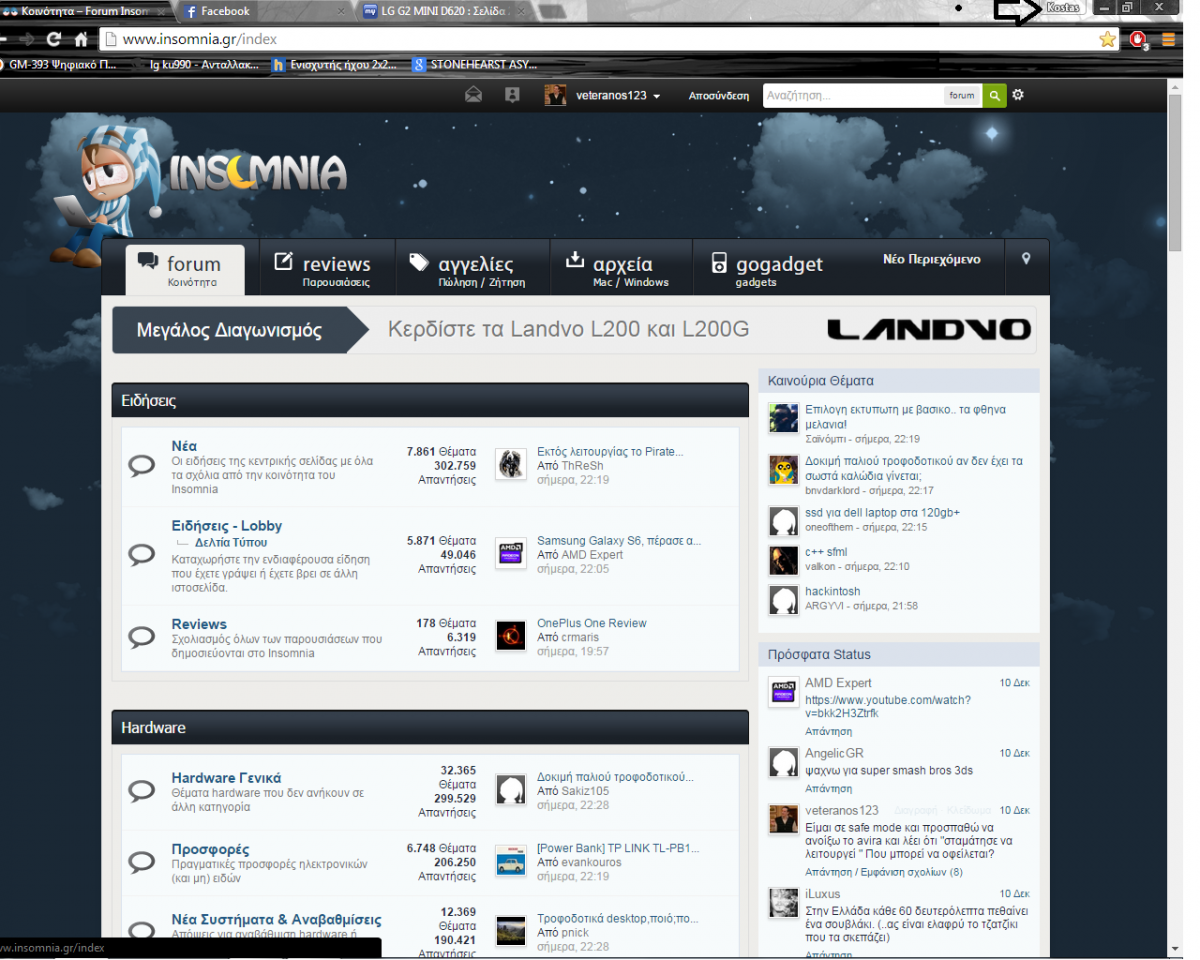Viewport: 1200px width, 960px height.
Task: Open the reviews Παρουσιάσεις navigation tab
Action: (x=327, y=270)
